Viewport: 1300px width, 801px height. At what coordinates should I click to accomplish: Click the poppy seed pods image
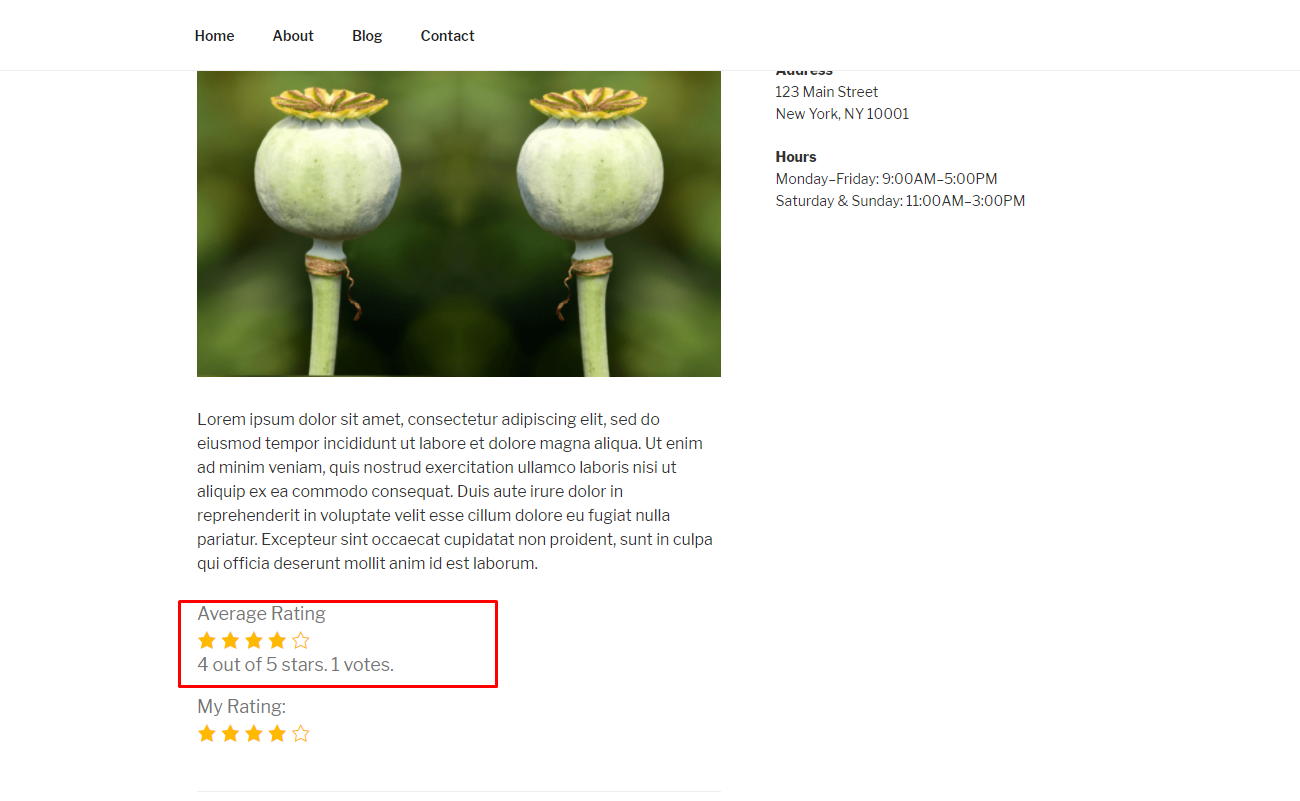click(x=459, y=224)
